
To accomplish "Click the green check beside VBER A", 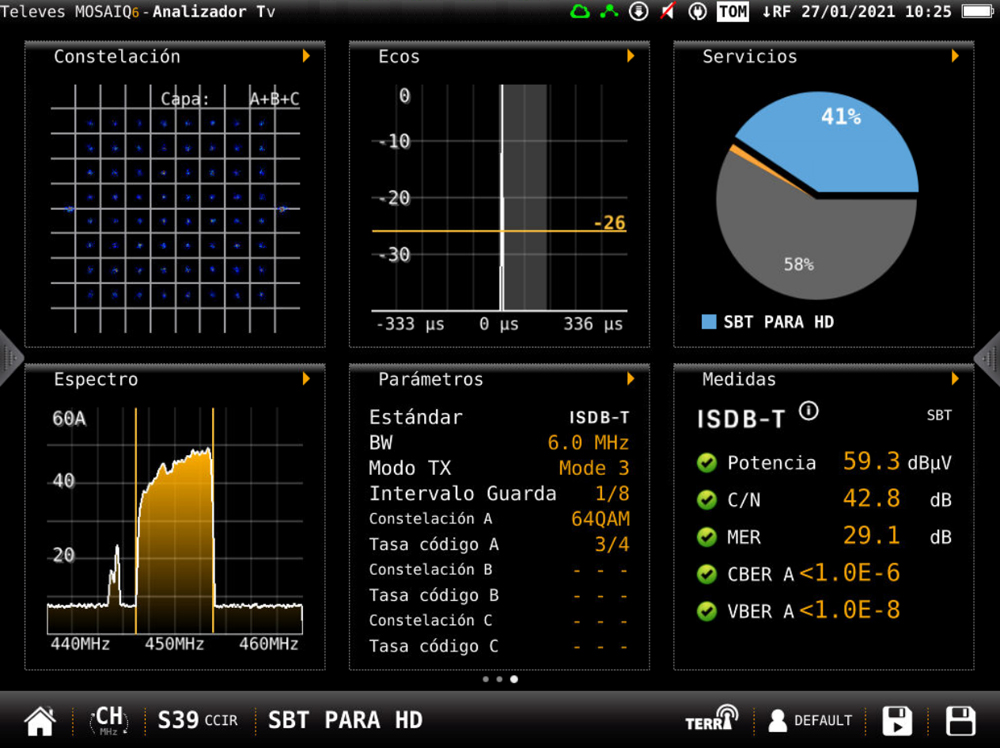I will [x=707, y=611].
